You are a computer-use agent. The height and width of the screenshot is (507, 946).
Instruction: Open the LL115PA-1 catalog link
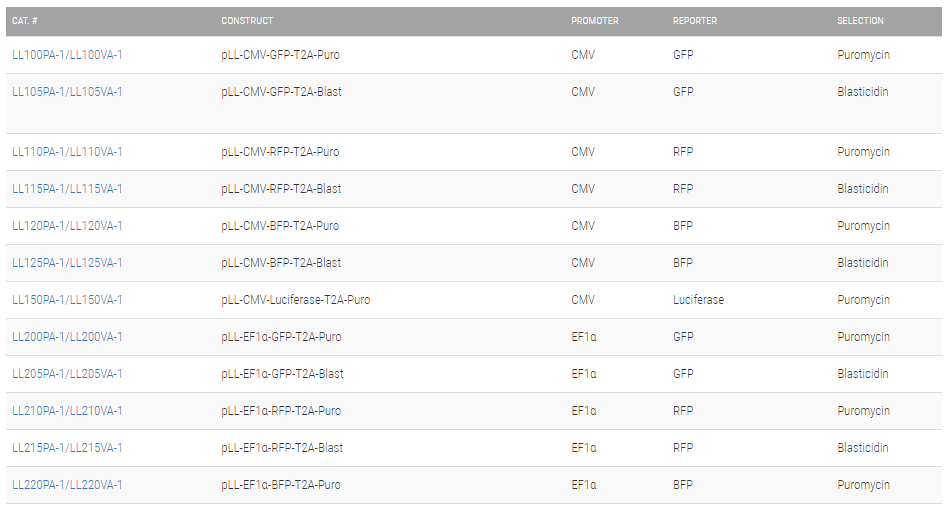(38, 189)
